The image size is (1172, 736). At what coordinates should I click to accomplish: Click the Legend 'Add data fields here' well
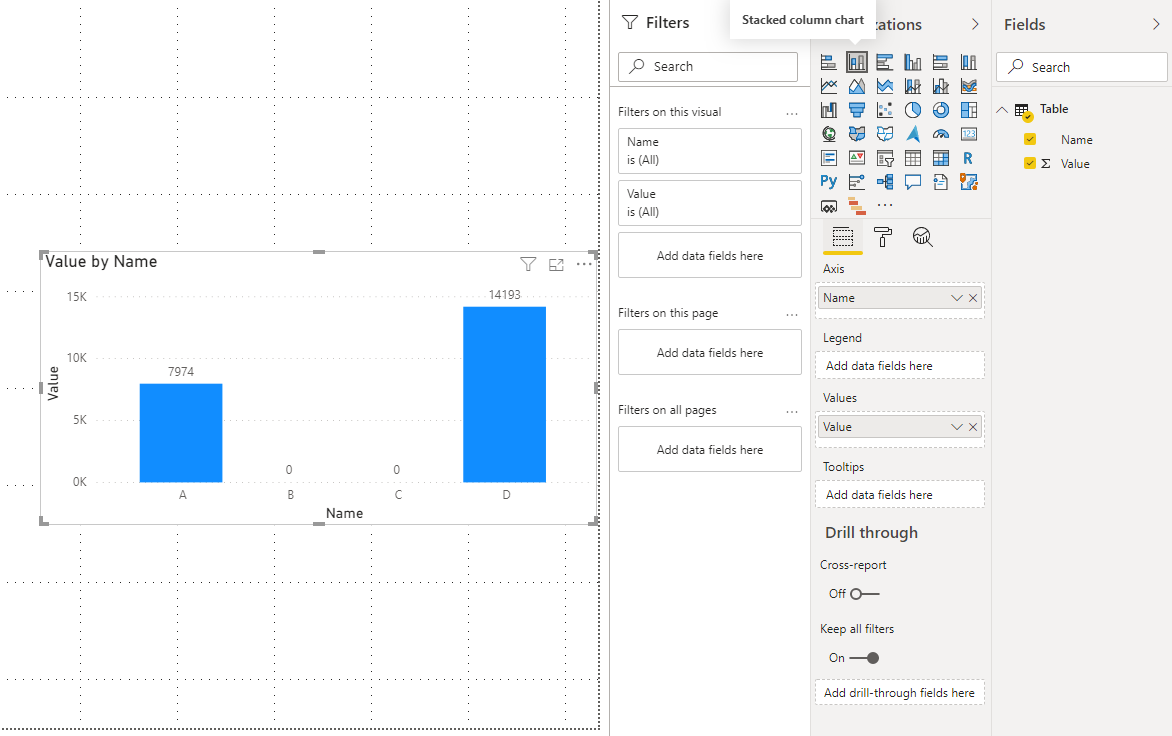click(899, 366)
